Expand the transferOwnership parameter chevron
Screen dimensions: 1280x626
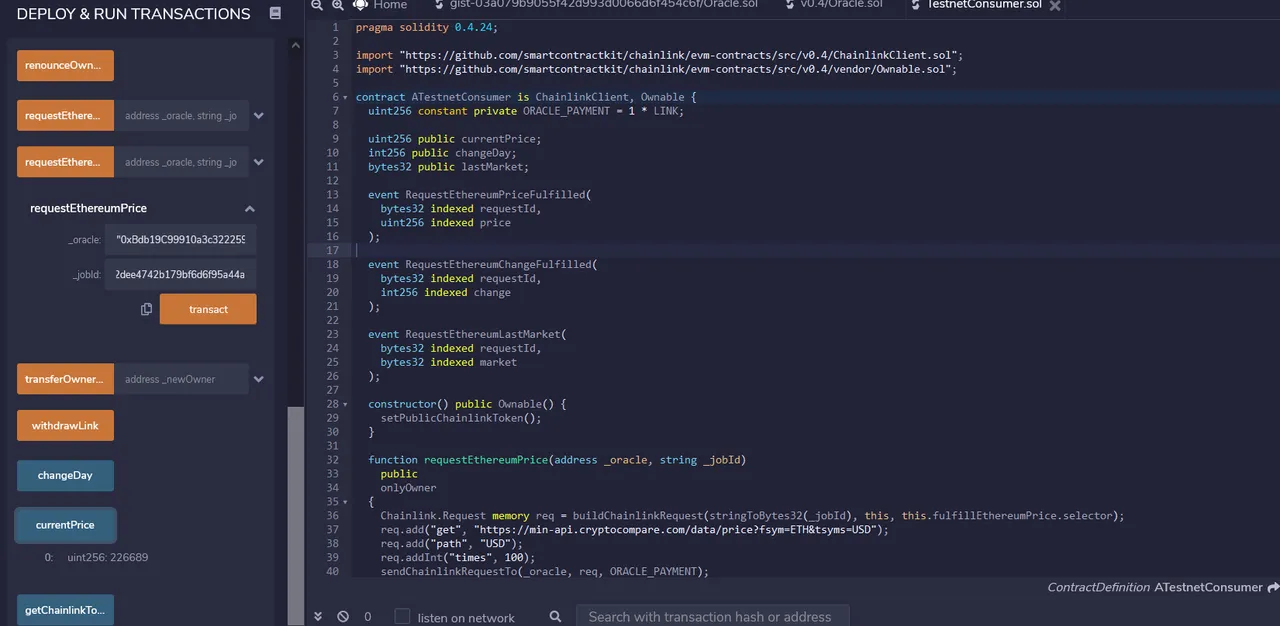[x=259, y=379]
